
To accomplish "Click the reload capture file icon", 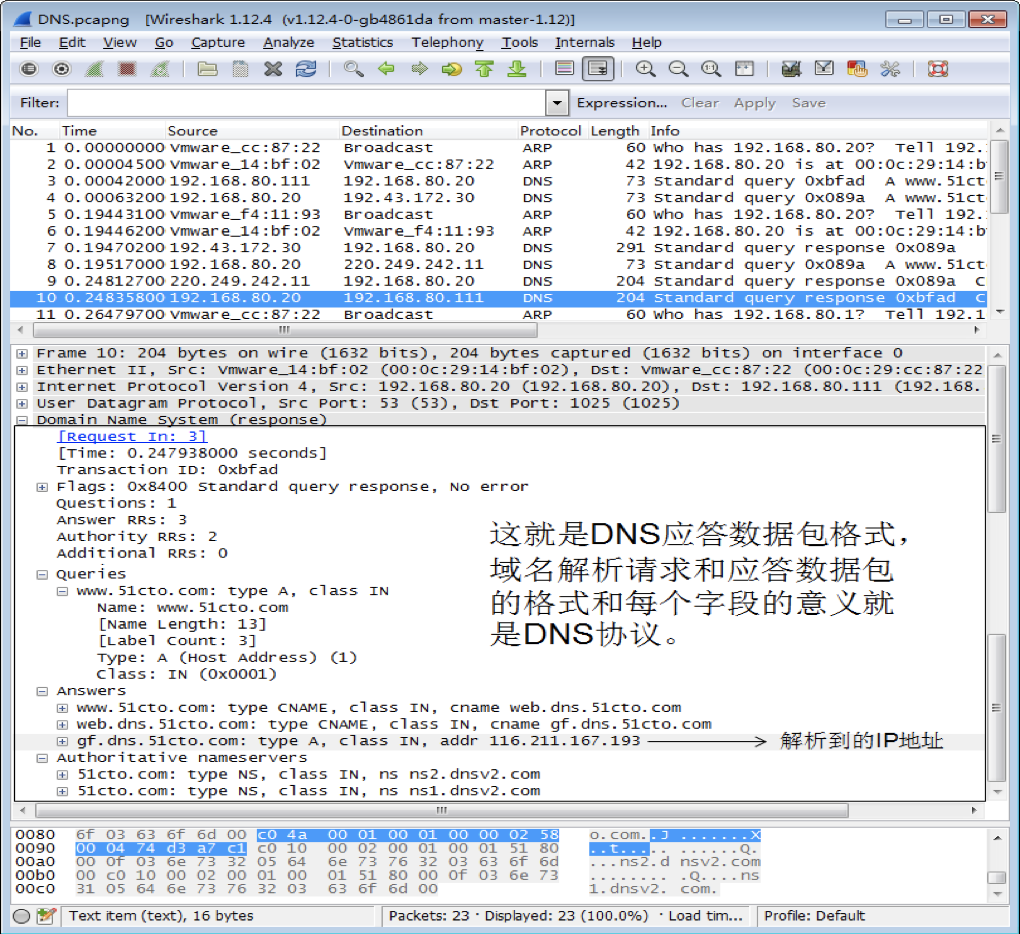I will pyautogui.click(x=306, y=69).
